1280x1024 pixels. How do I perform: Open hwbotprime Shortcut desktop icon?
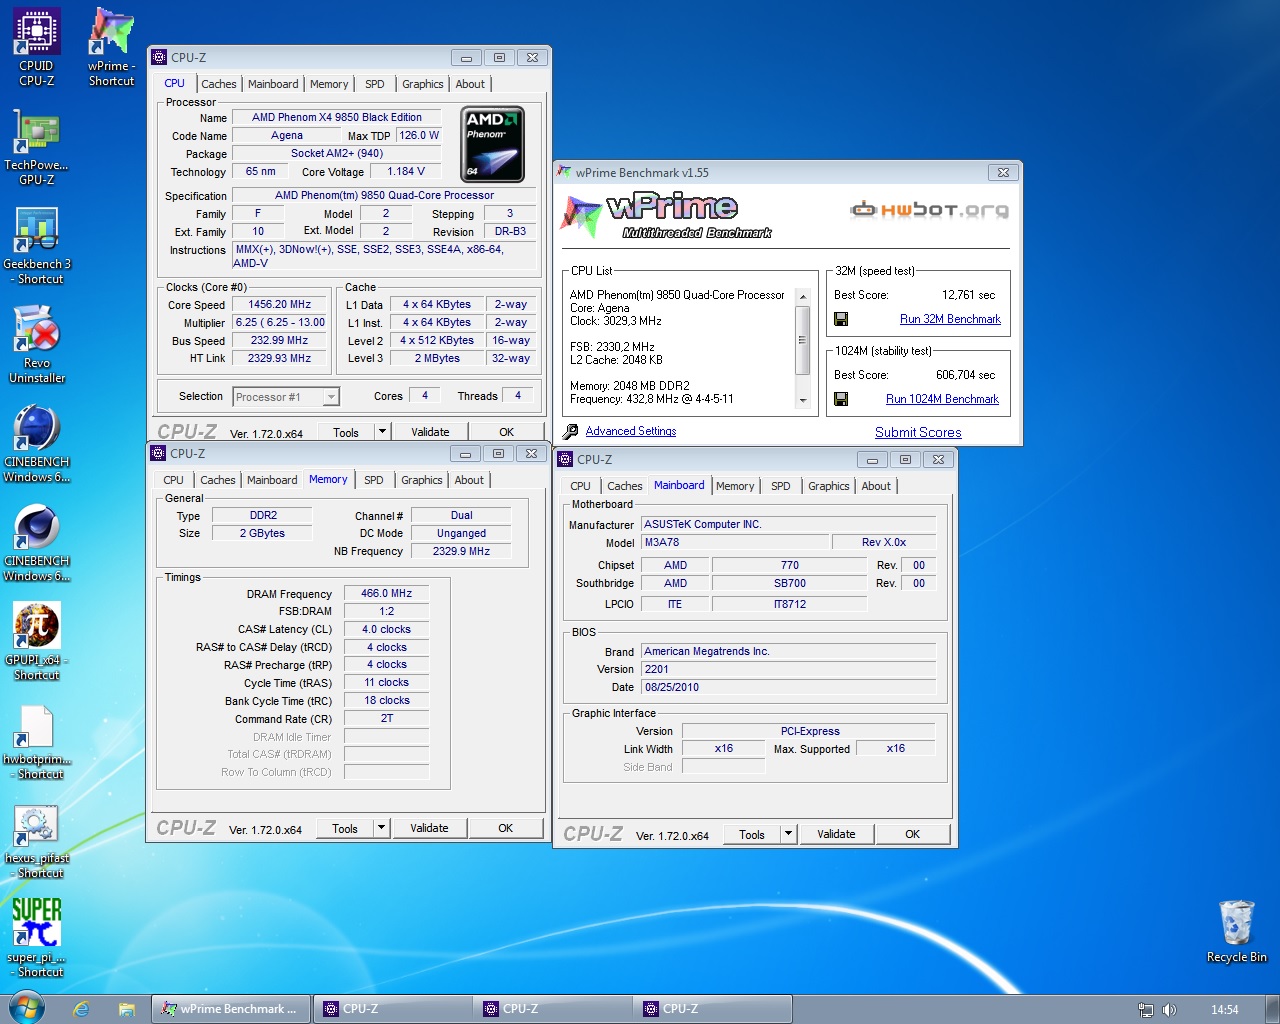click(x=37, y=740)
